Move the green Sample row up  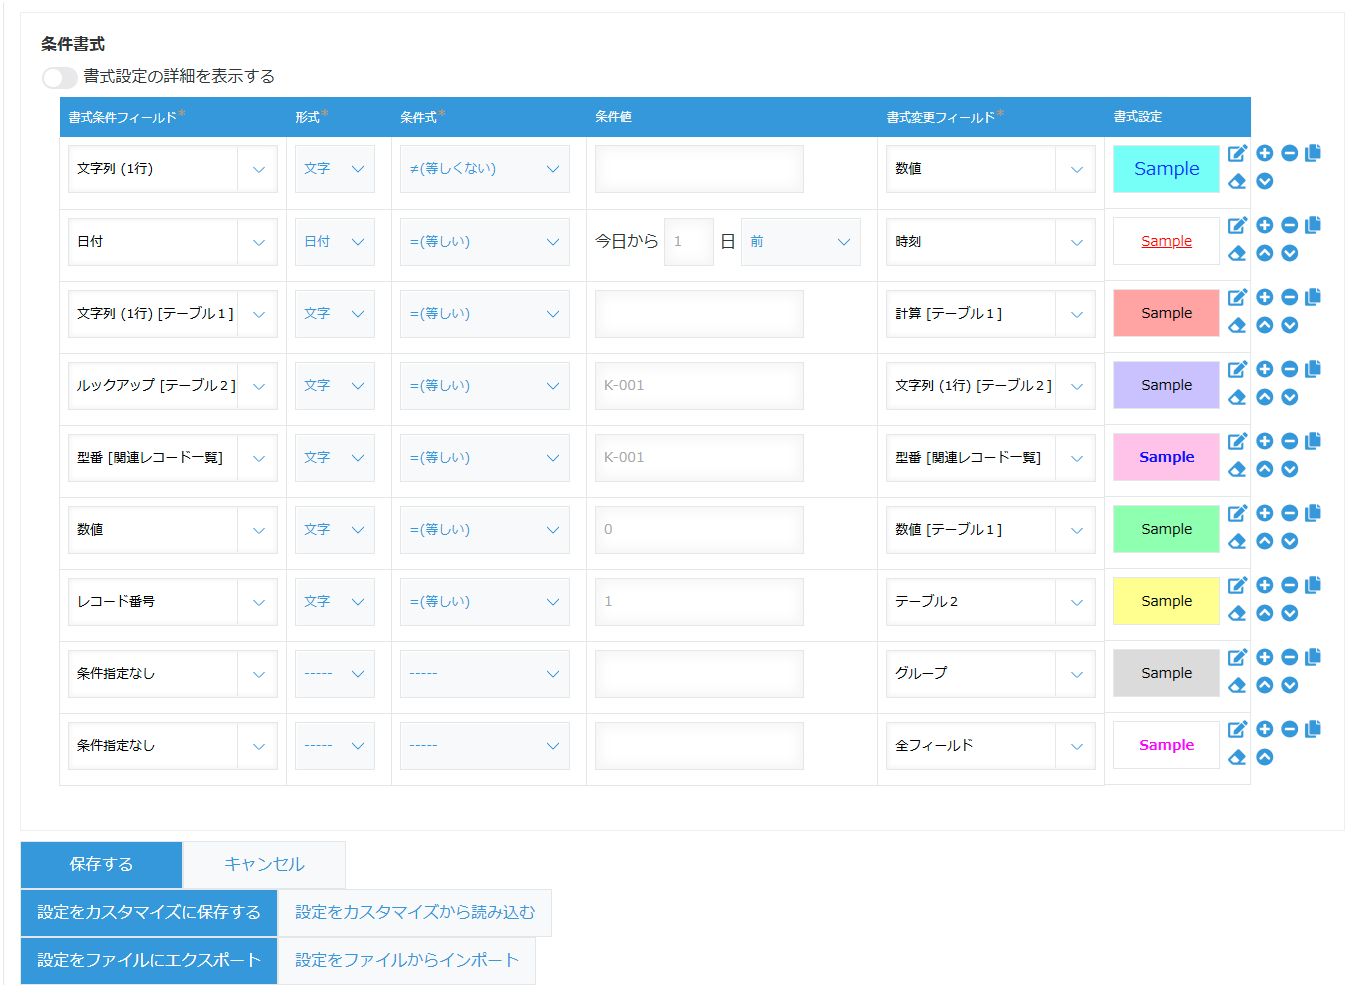[1264, 541]
